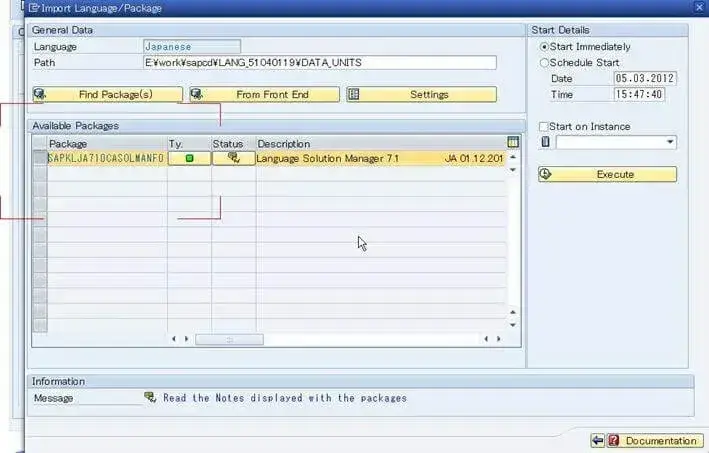Click the server icon left of instance dropdown

545,142
